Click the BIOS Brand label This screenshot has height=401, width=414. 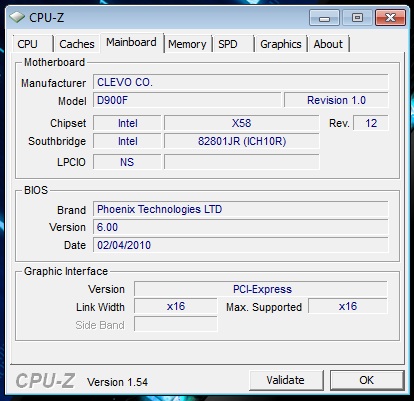(72, 210)
